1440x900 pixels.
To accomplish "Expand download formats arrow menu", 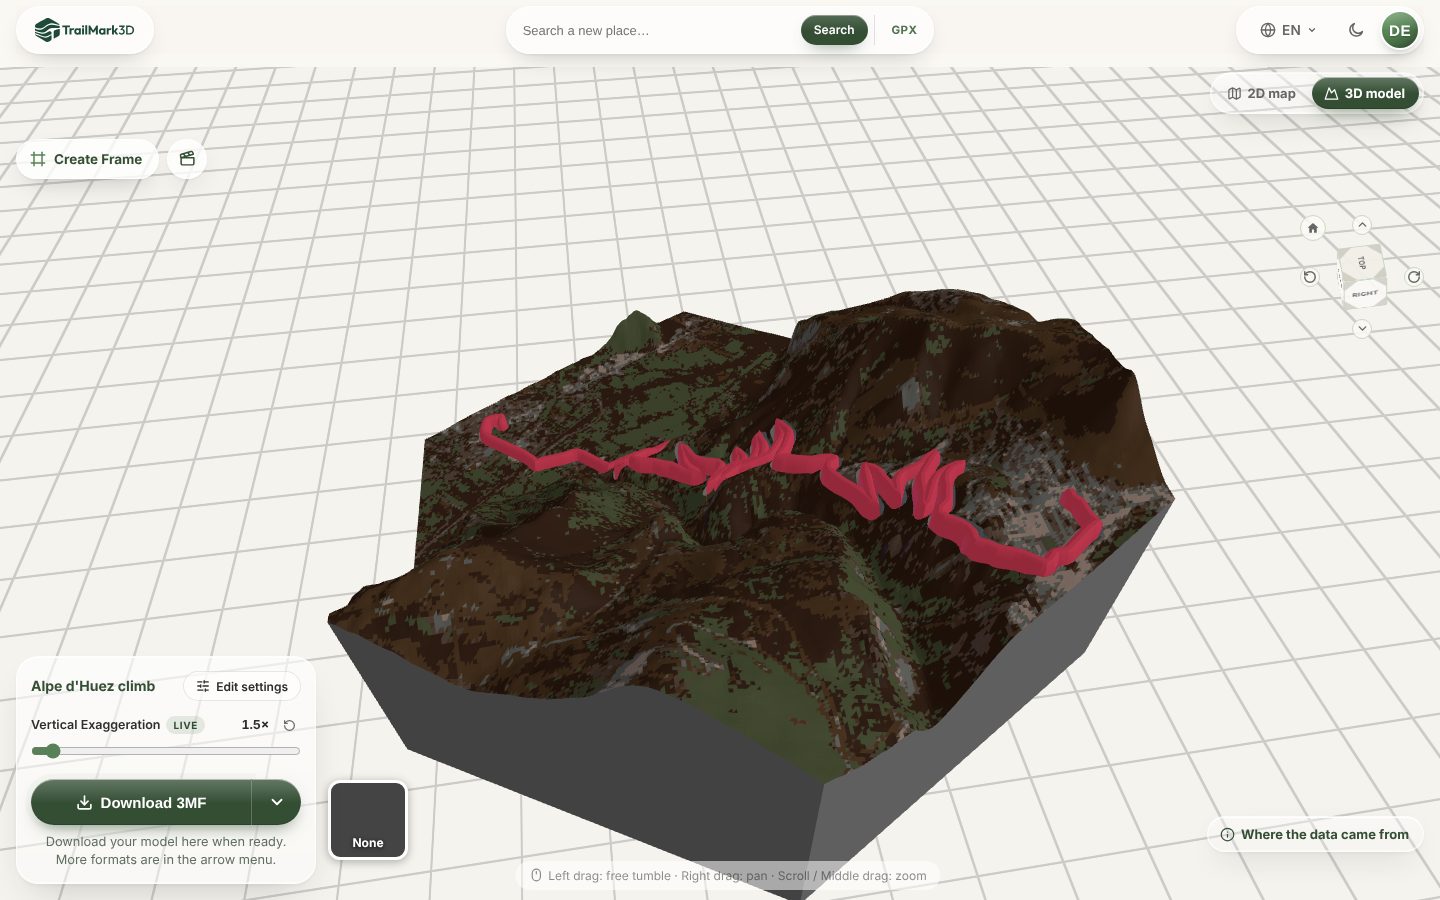I will [x=277, y=802].
